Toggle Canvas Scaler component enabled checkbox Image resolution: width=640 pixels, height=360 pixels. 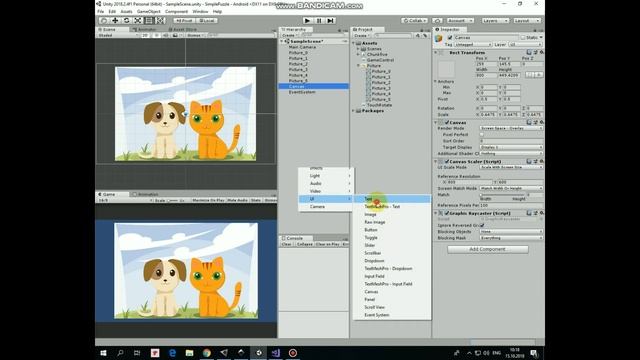click(447, 162)
